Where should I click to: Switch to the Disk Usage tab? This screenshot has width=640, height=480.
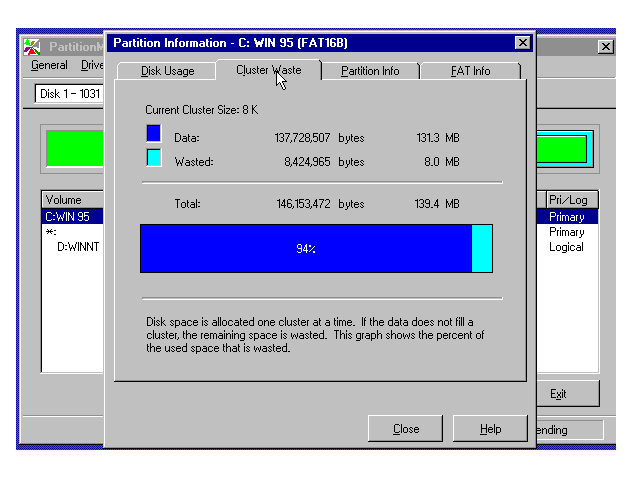click(x=167, y=71)
